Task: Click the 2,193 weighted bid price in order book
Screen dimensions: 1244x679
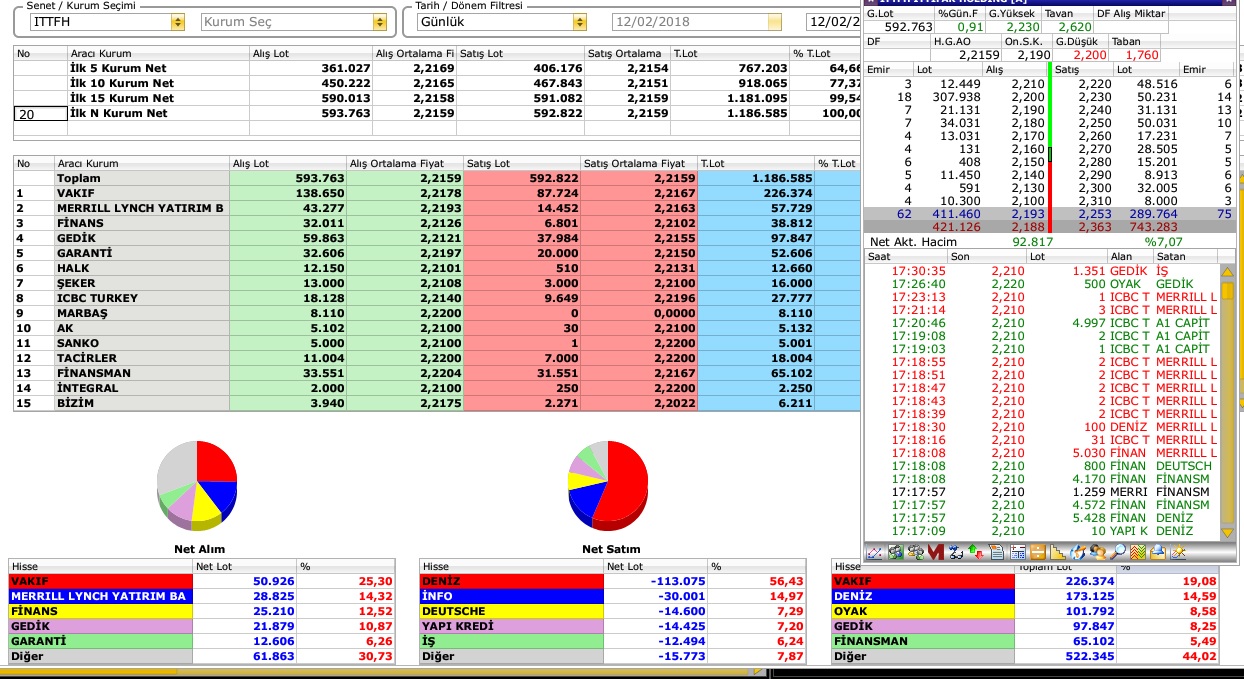Action: click(1028, 214)
